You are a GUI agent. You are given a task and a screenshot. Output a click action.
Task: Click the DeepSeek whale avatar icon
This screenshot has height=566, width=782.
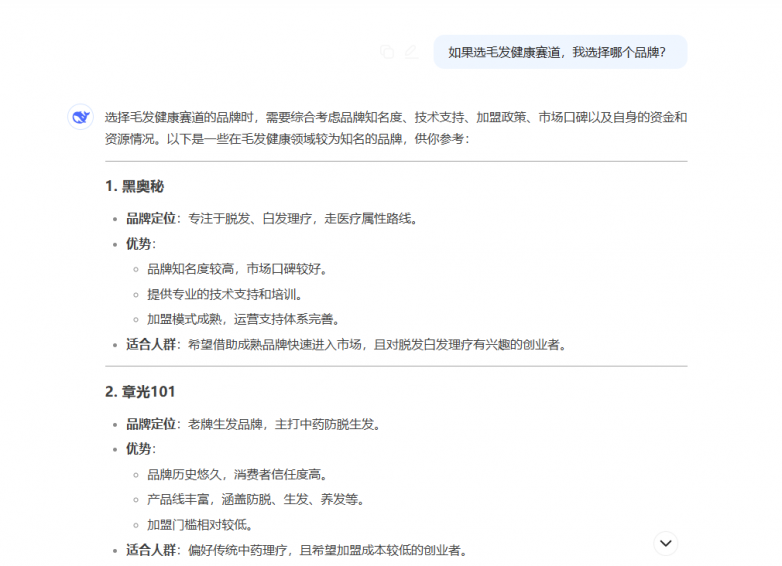pos(80,117)
